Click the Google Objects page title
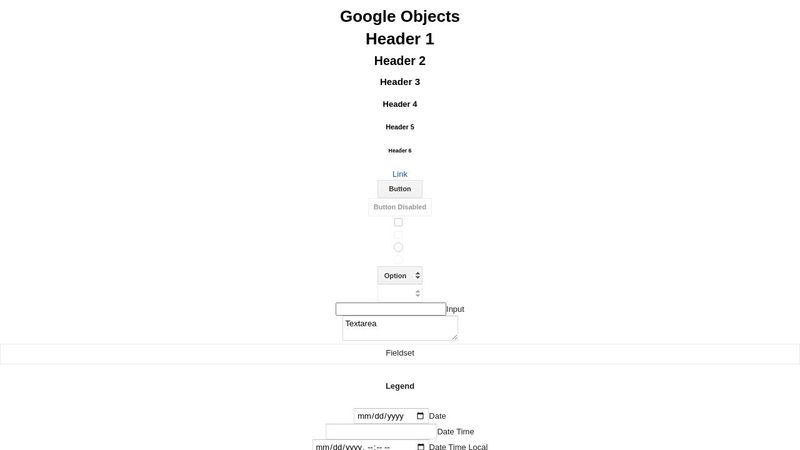This screenshot has height=450, width=800. (400, 16)
